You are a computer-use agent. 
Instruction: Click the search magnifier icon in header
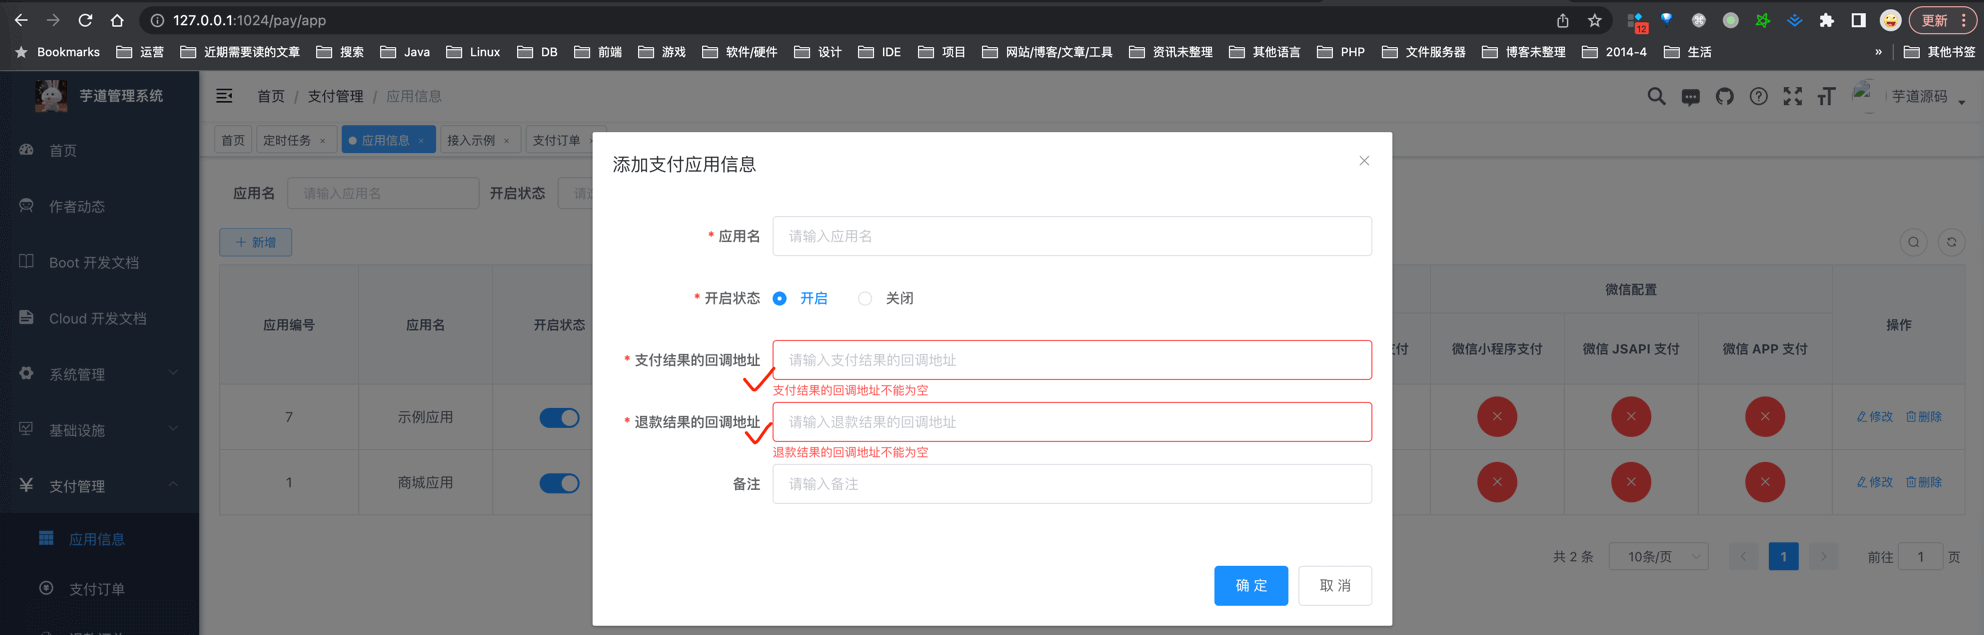point(1656,97)
